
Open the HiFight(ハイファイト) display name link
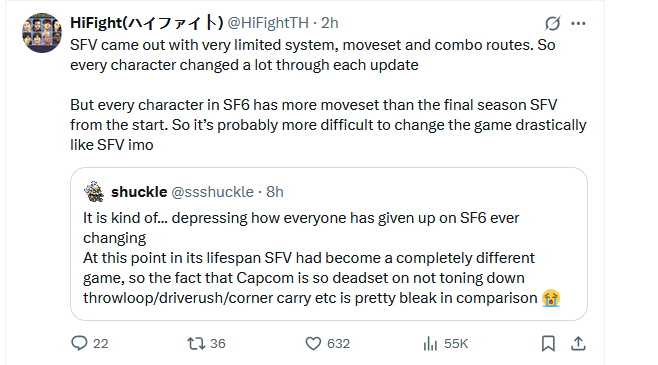(146, 23)
